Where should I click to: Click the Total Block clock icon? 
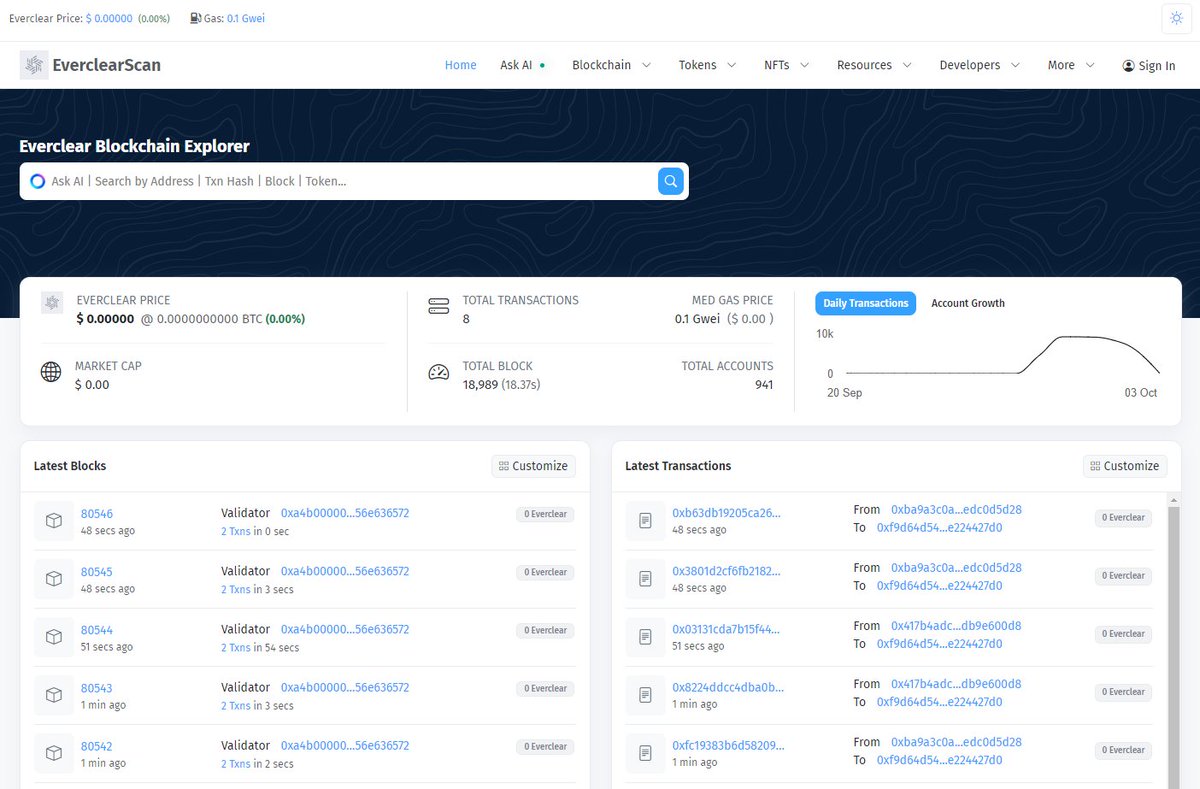[x=438, y=372]
